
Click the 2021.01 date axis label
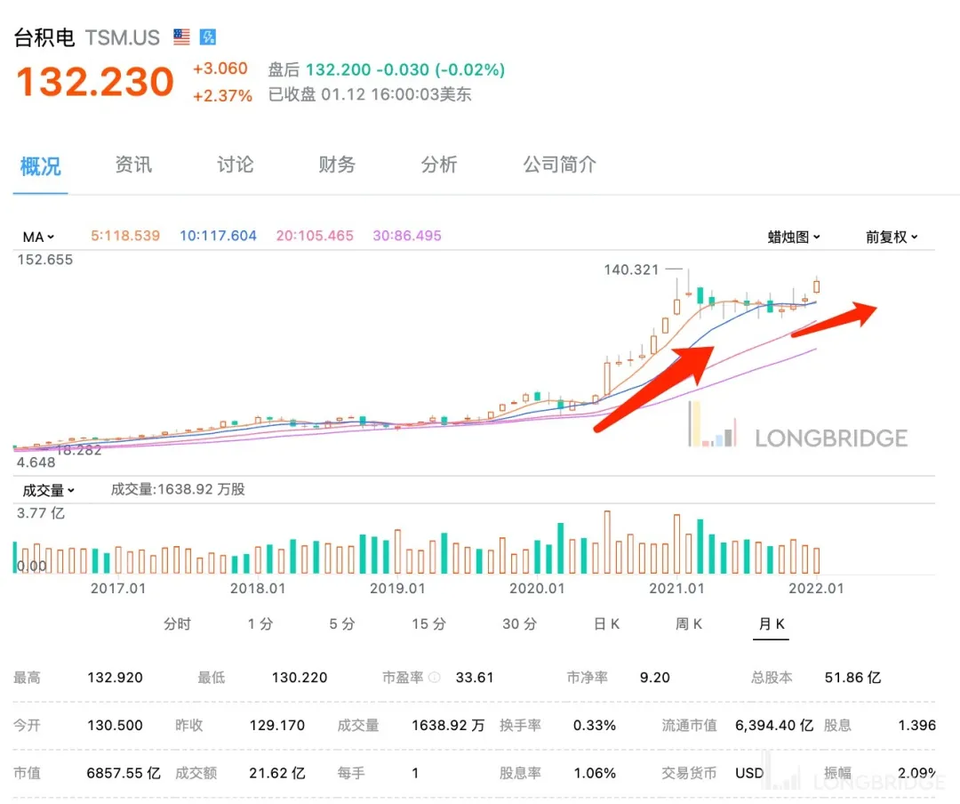pos(677,588)
